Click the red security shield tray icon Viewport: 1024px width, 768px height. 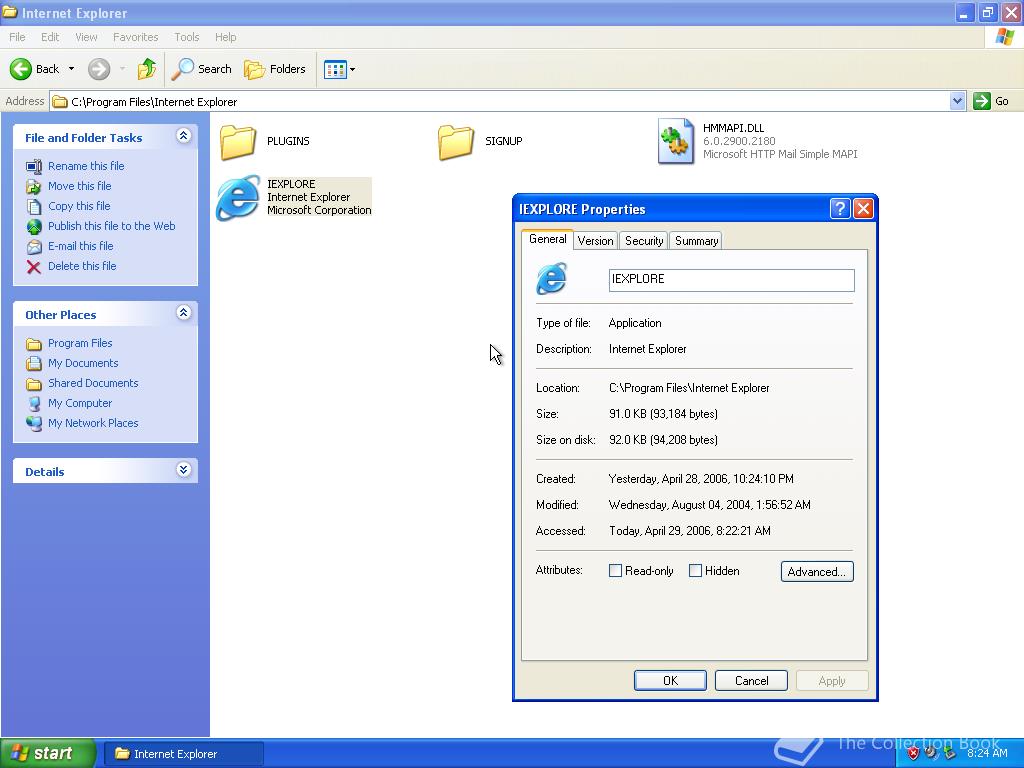(x=913, y=753)
